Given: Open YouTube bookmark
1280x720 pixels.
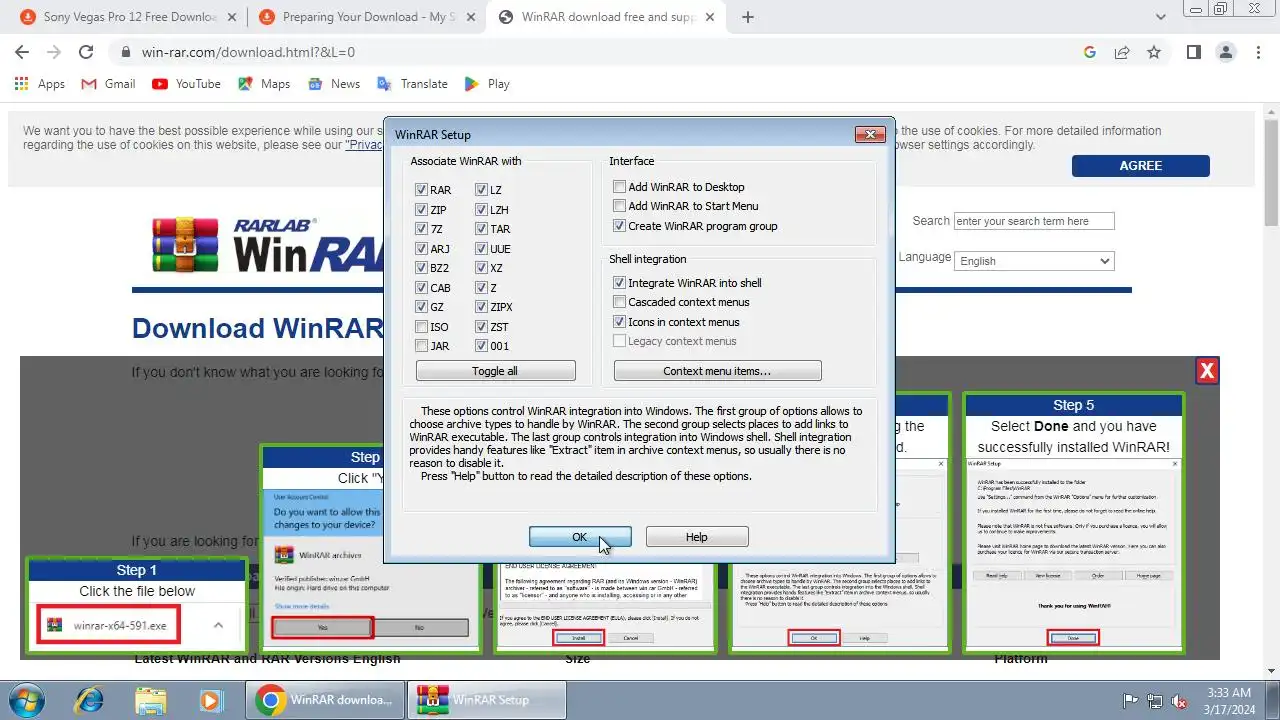Looking at the screenshot, I should coord(186,84).
